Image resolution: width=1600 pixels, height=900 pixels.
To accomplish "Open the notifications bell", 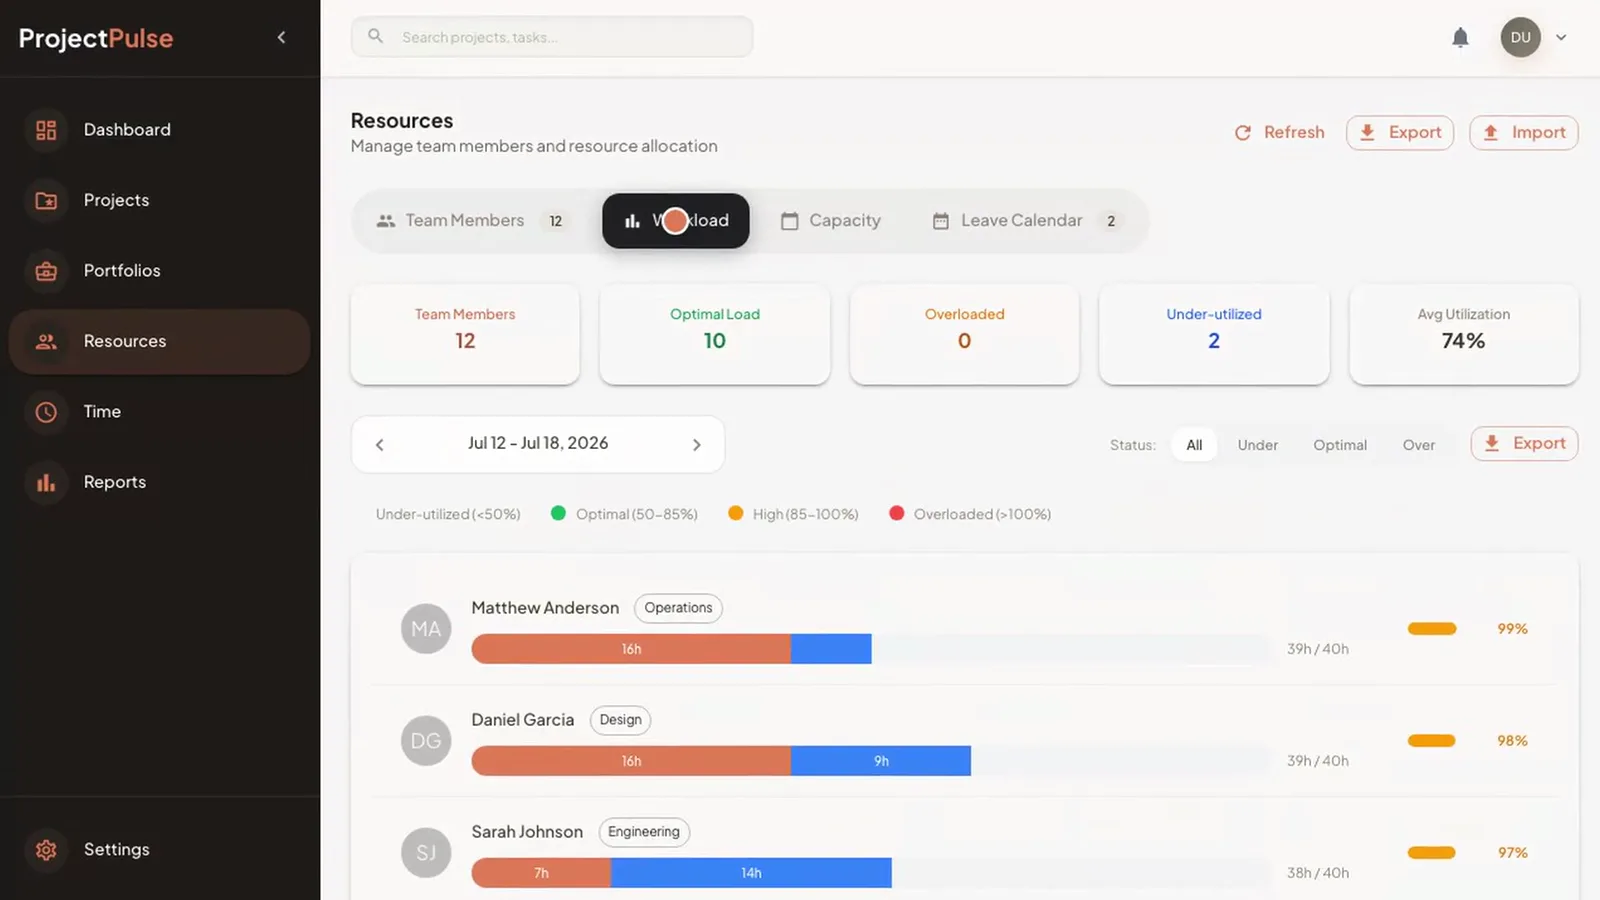I will click(x=1460, y=38).
